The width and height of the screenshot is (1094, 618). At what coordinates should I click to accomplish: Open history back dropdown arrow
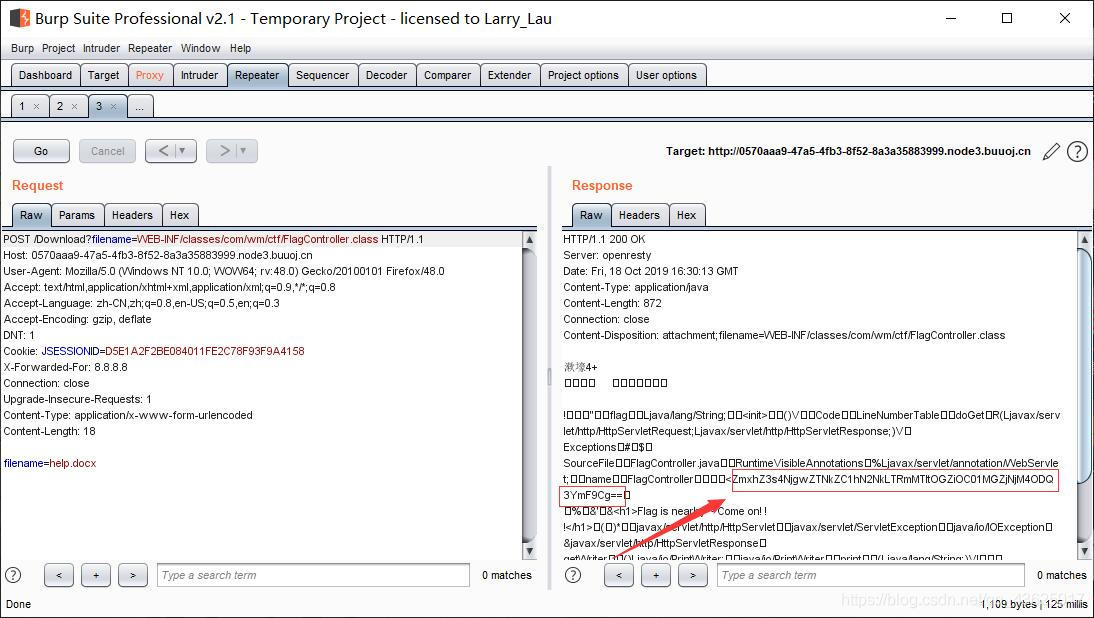181,151
